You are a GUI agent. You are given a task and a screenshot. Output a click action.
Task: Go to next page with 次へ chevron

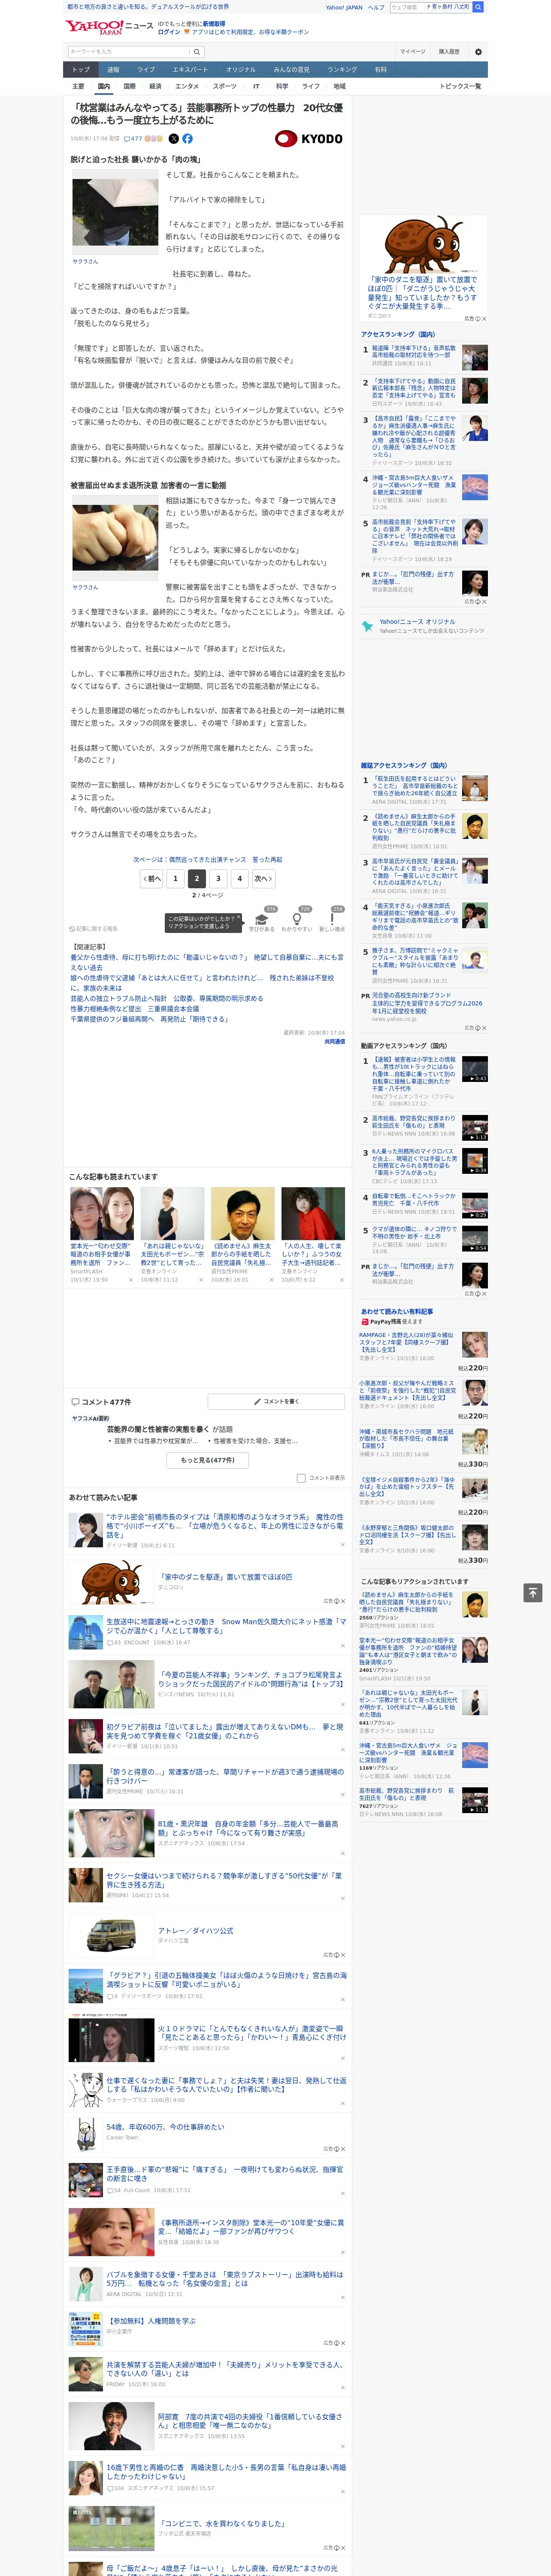click(x=262, y=879)
